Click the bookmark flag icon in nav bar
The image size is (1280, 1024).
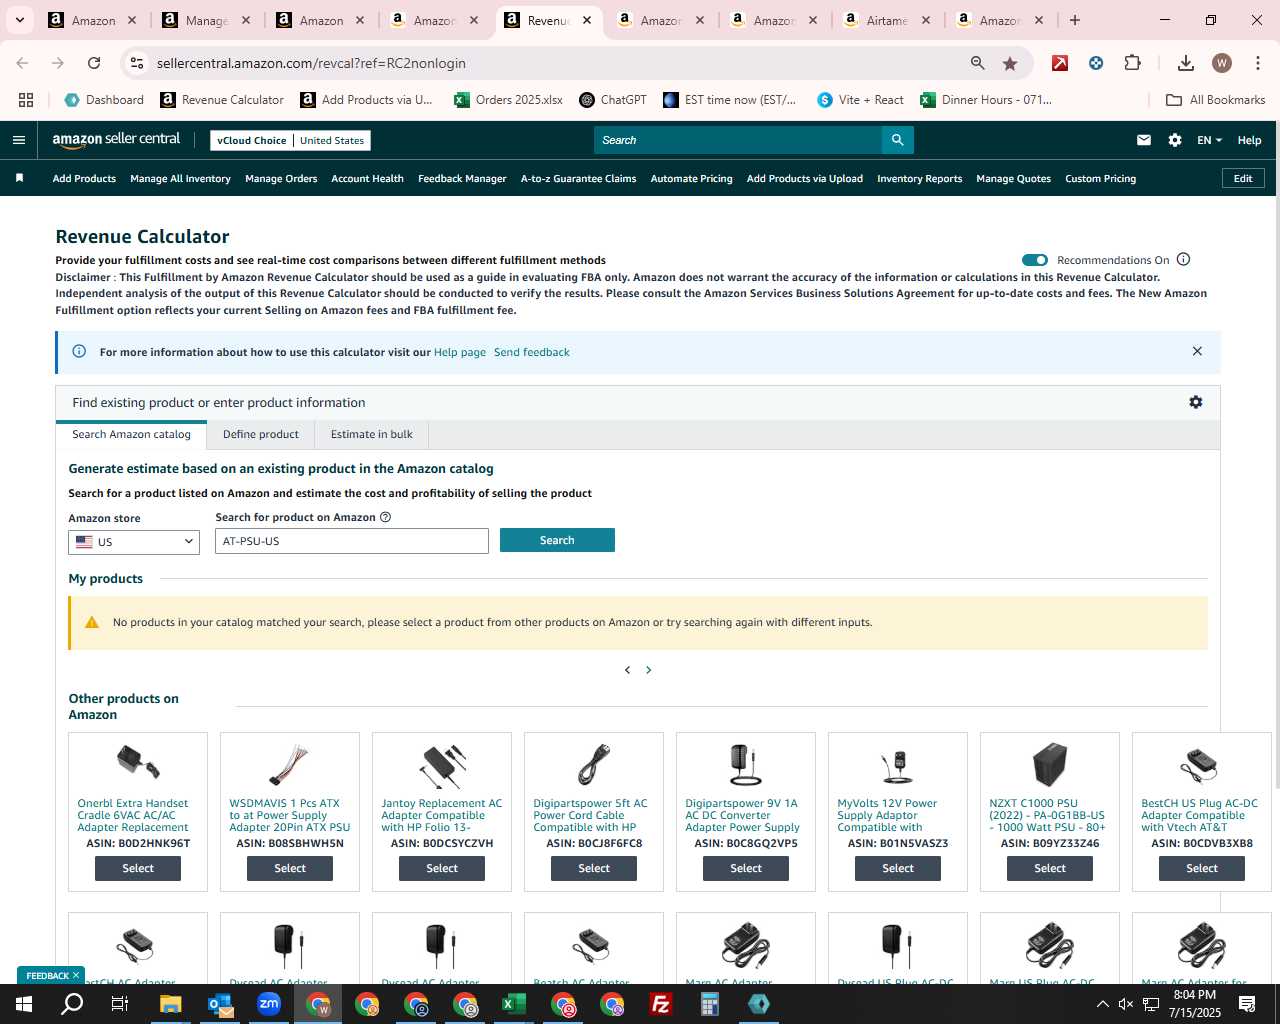(x=19, y=178)
